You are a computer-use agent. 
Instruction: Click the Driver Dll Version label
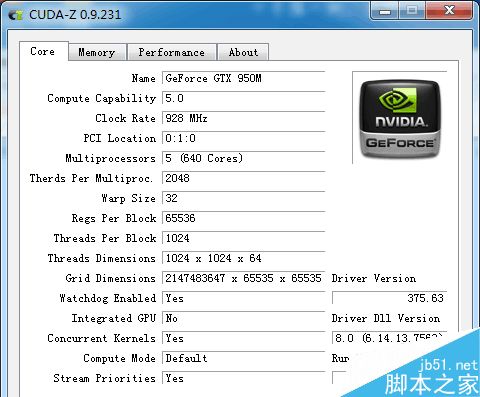tap(386, 318)
